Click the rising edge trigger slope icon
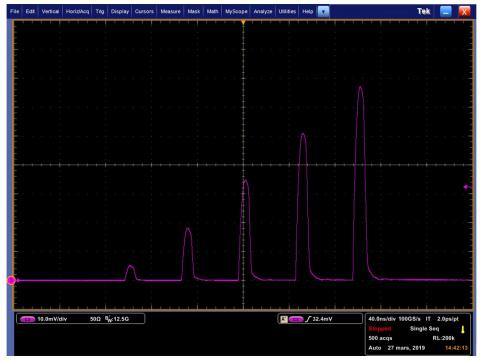Screen dimensions: 480x360 coord(308,319)
